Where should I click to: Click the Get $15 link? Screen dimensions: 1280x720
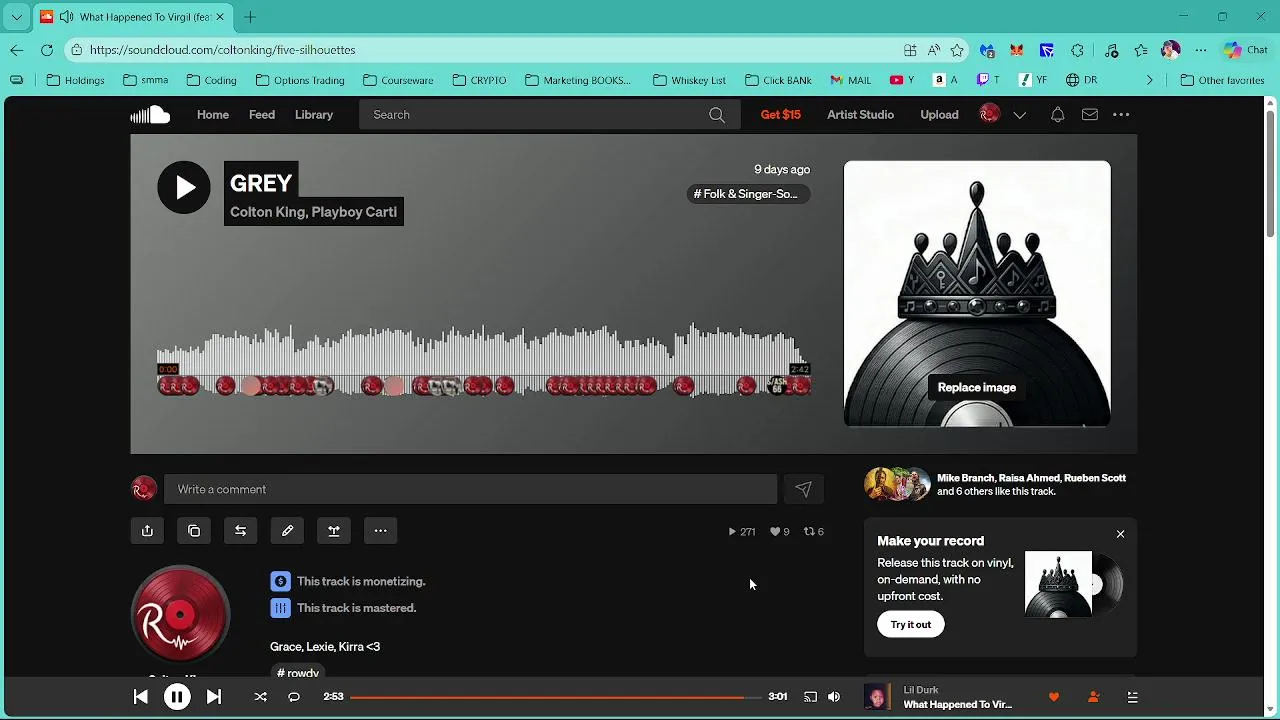pyautogui.click(x=781, y=115)
